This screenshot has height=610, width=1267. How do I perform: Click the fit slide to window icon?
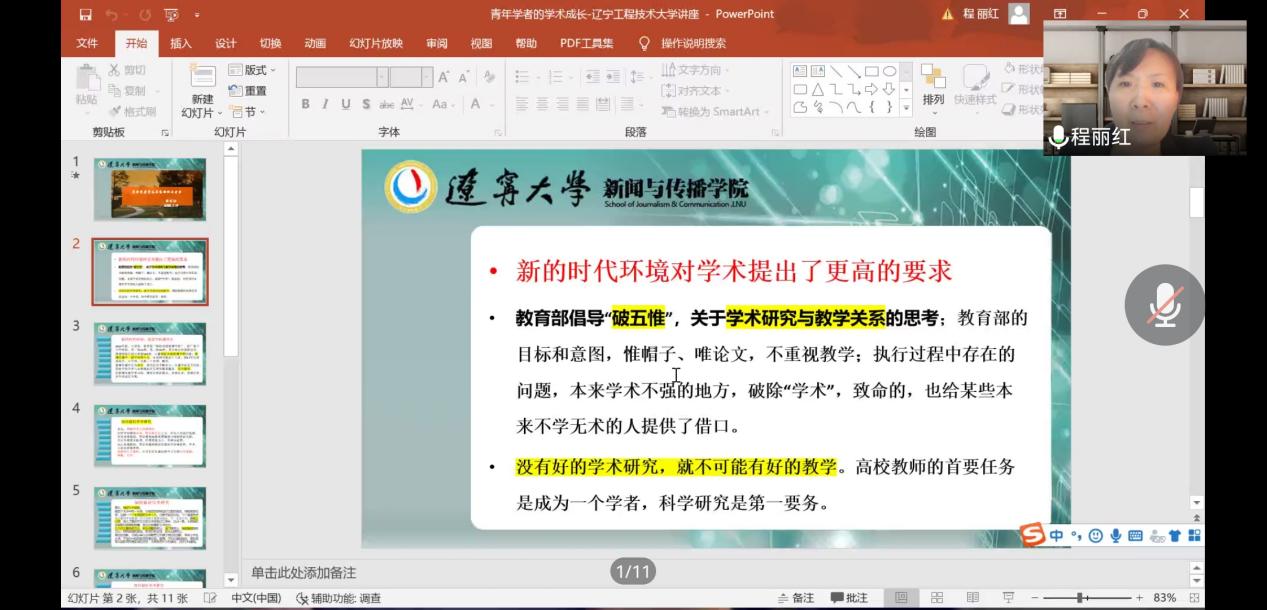click(1195, 598)
